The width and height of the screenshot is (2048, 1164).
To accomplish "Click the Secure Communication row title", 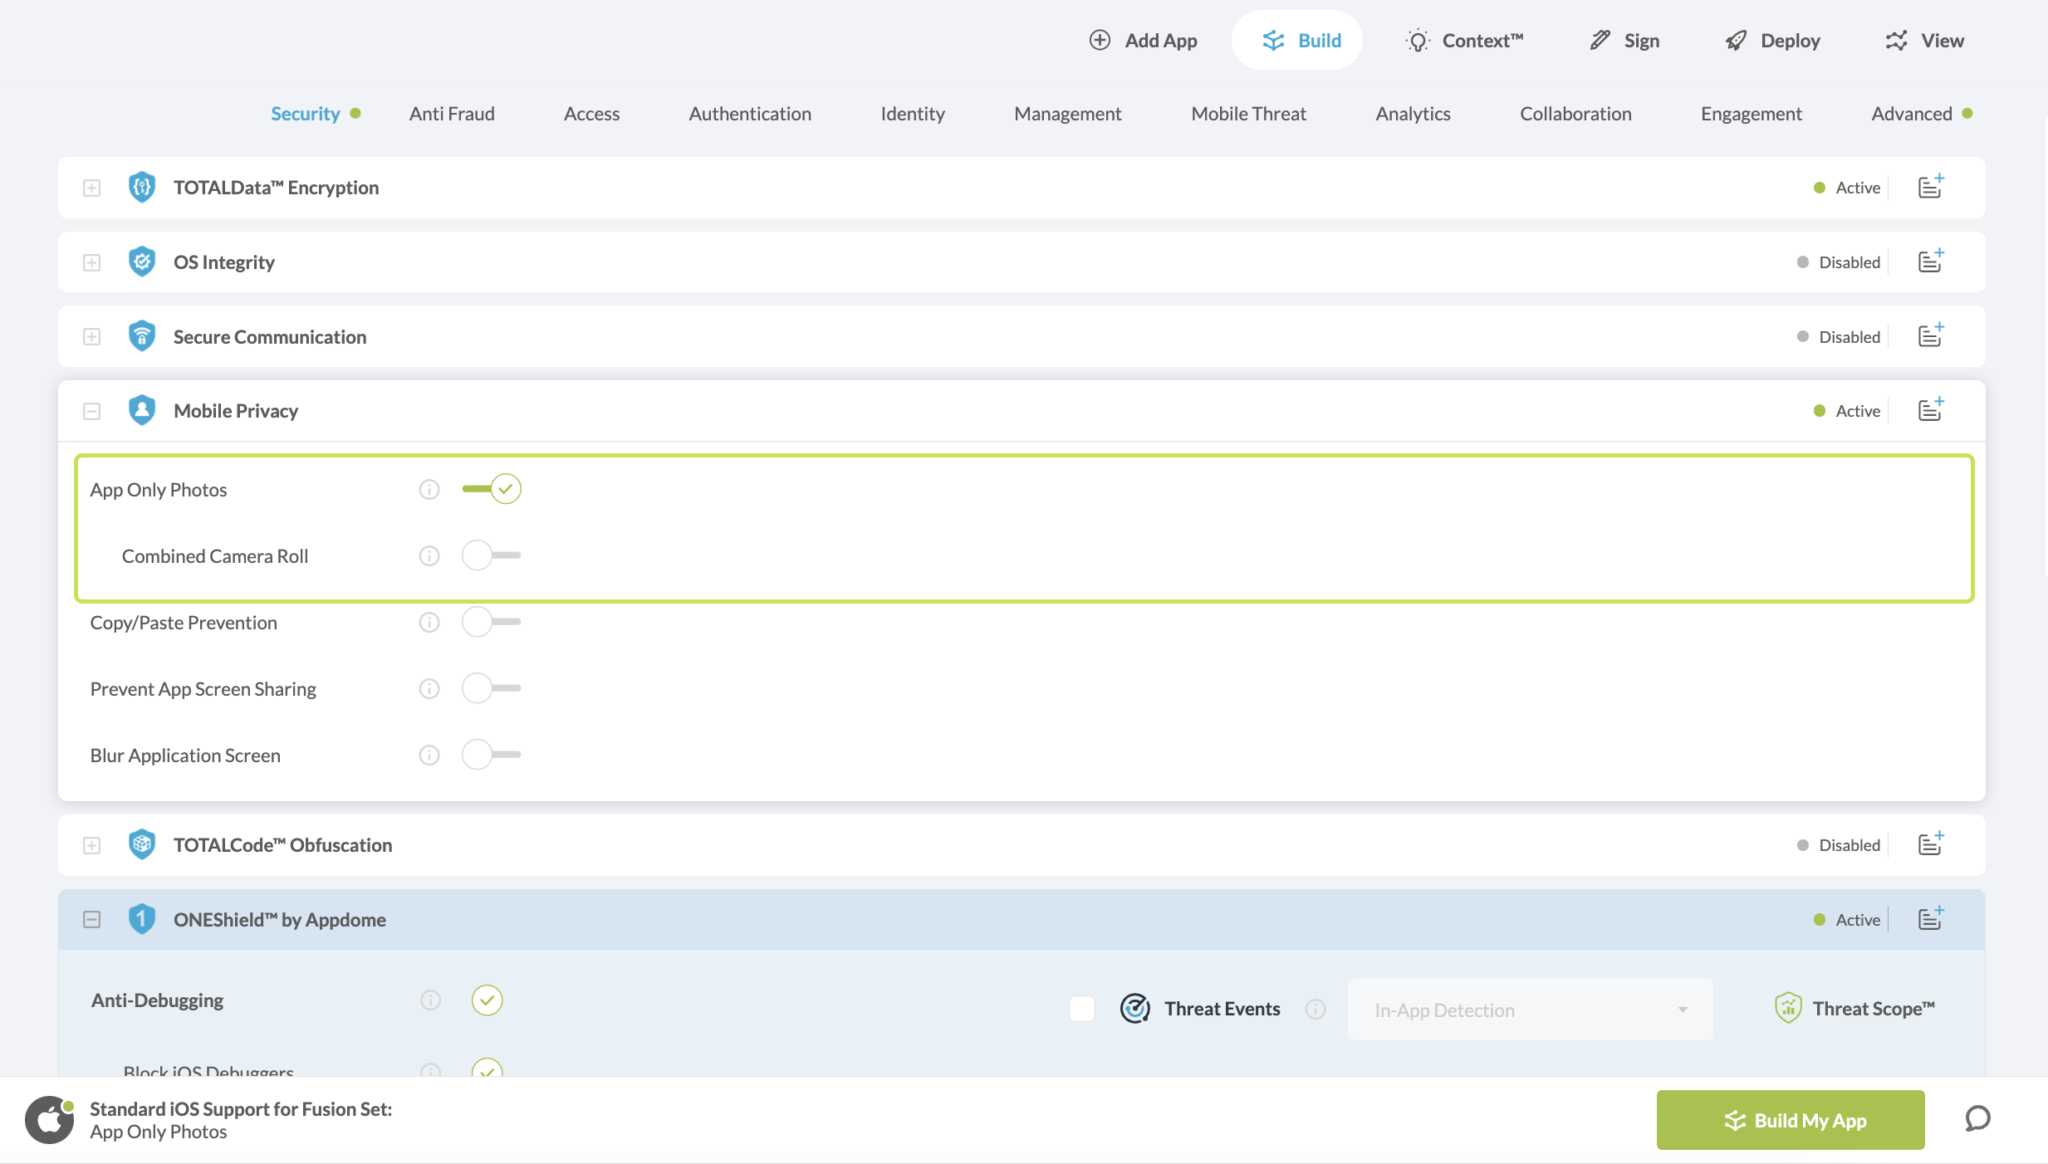I will coord(270,337).
